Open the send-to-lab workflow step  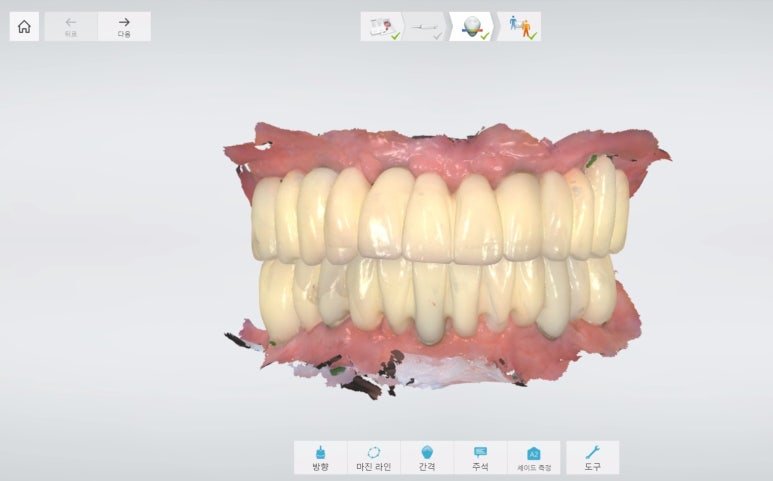pos(520,27)
